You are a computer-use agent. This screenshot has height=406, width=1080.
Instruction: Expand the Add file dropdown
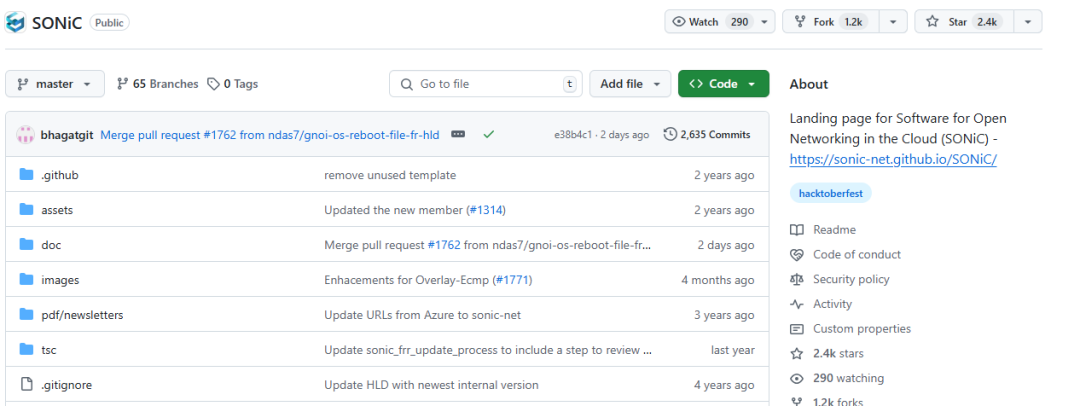629,84
